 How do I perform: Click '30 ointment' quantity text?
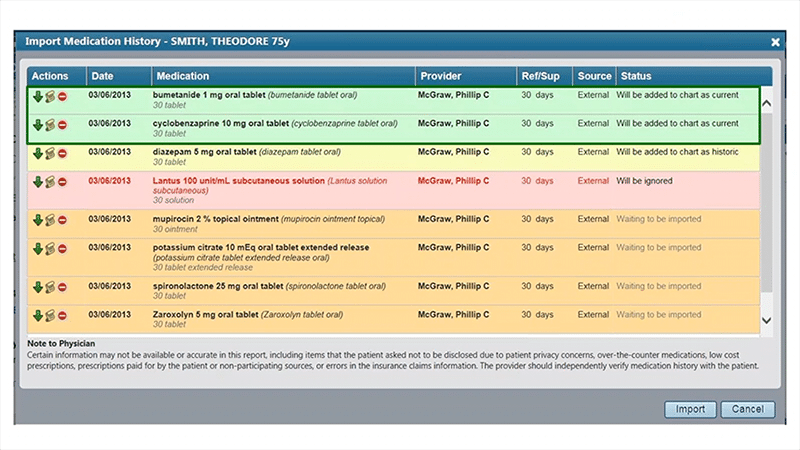[175, 229]
